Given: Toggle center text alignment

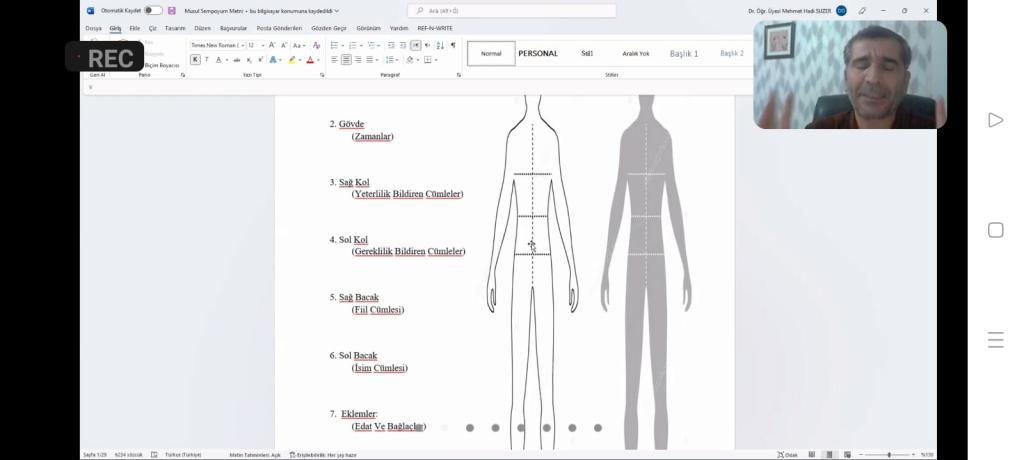Looking at the screenshot, I should point(346,60).
